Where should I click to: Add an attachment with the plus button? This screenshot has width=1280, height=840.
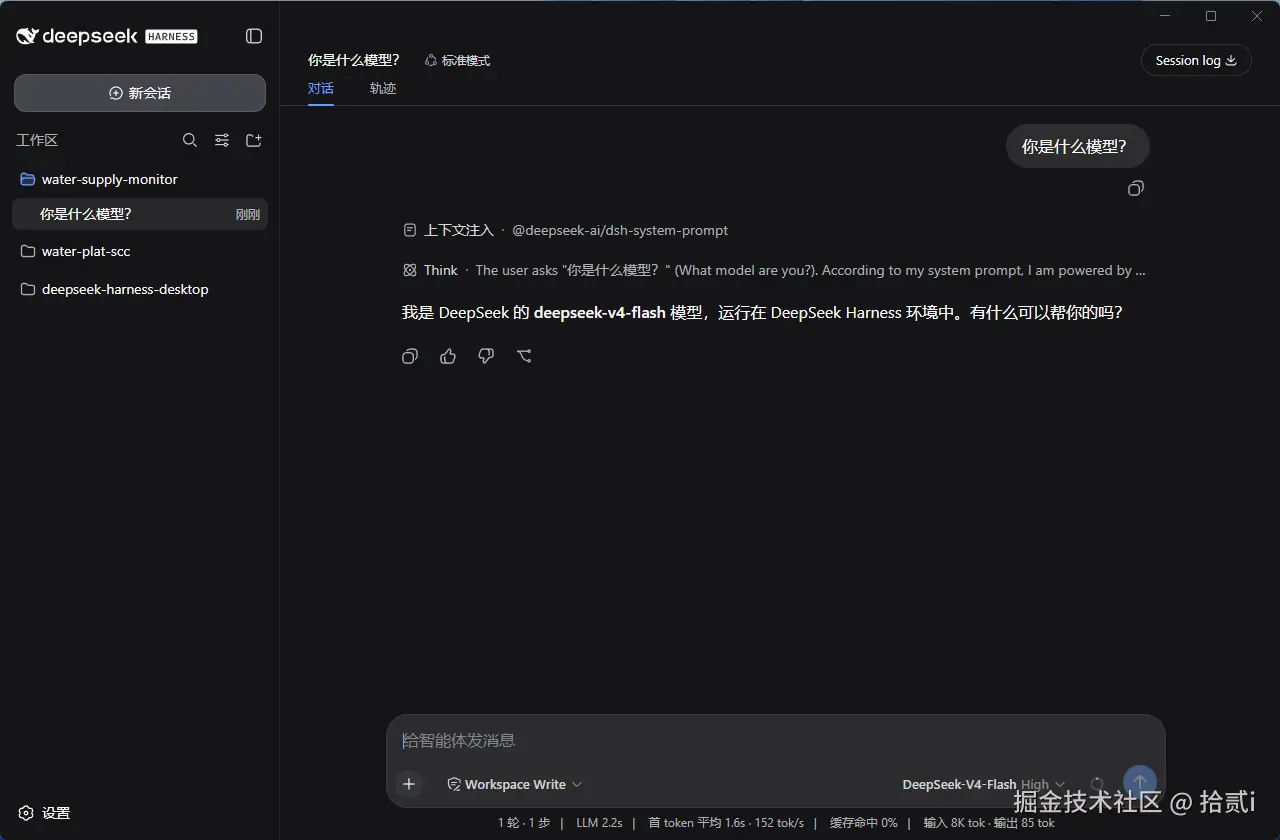[409, 784]
